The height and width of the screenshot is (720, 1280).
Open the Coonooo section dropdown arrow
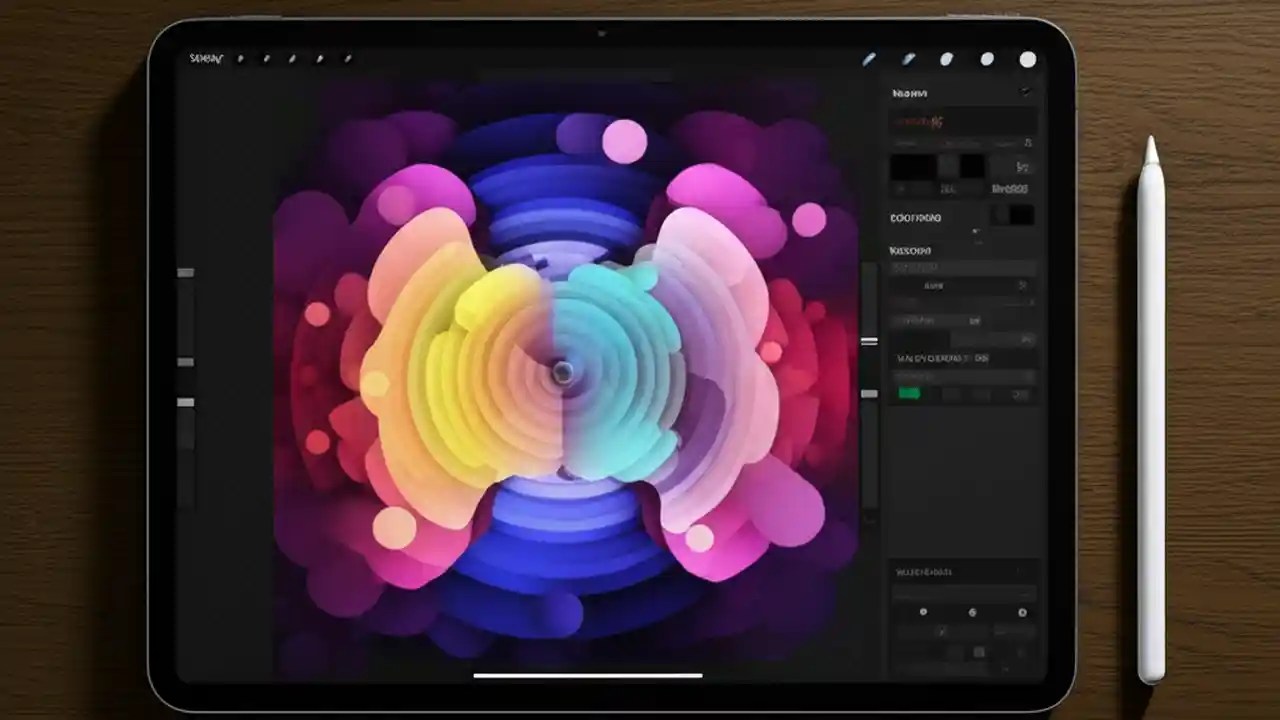coord(976,231)
